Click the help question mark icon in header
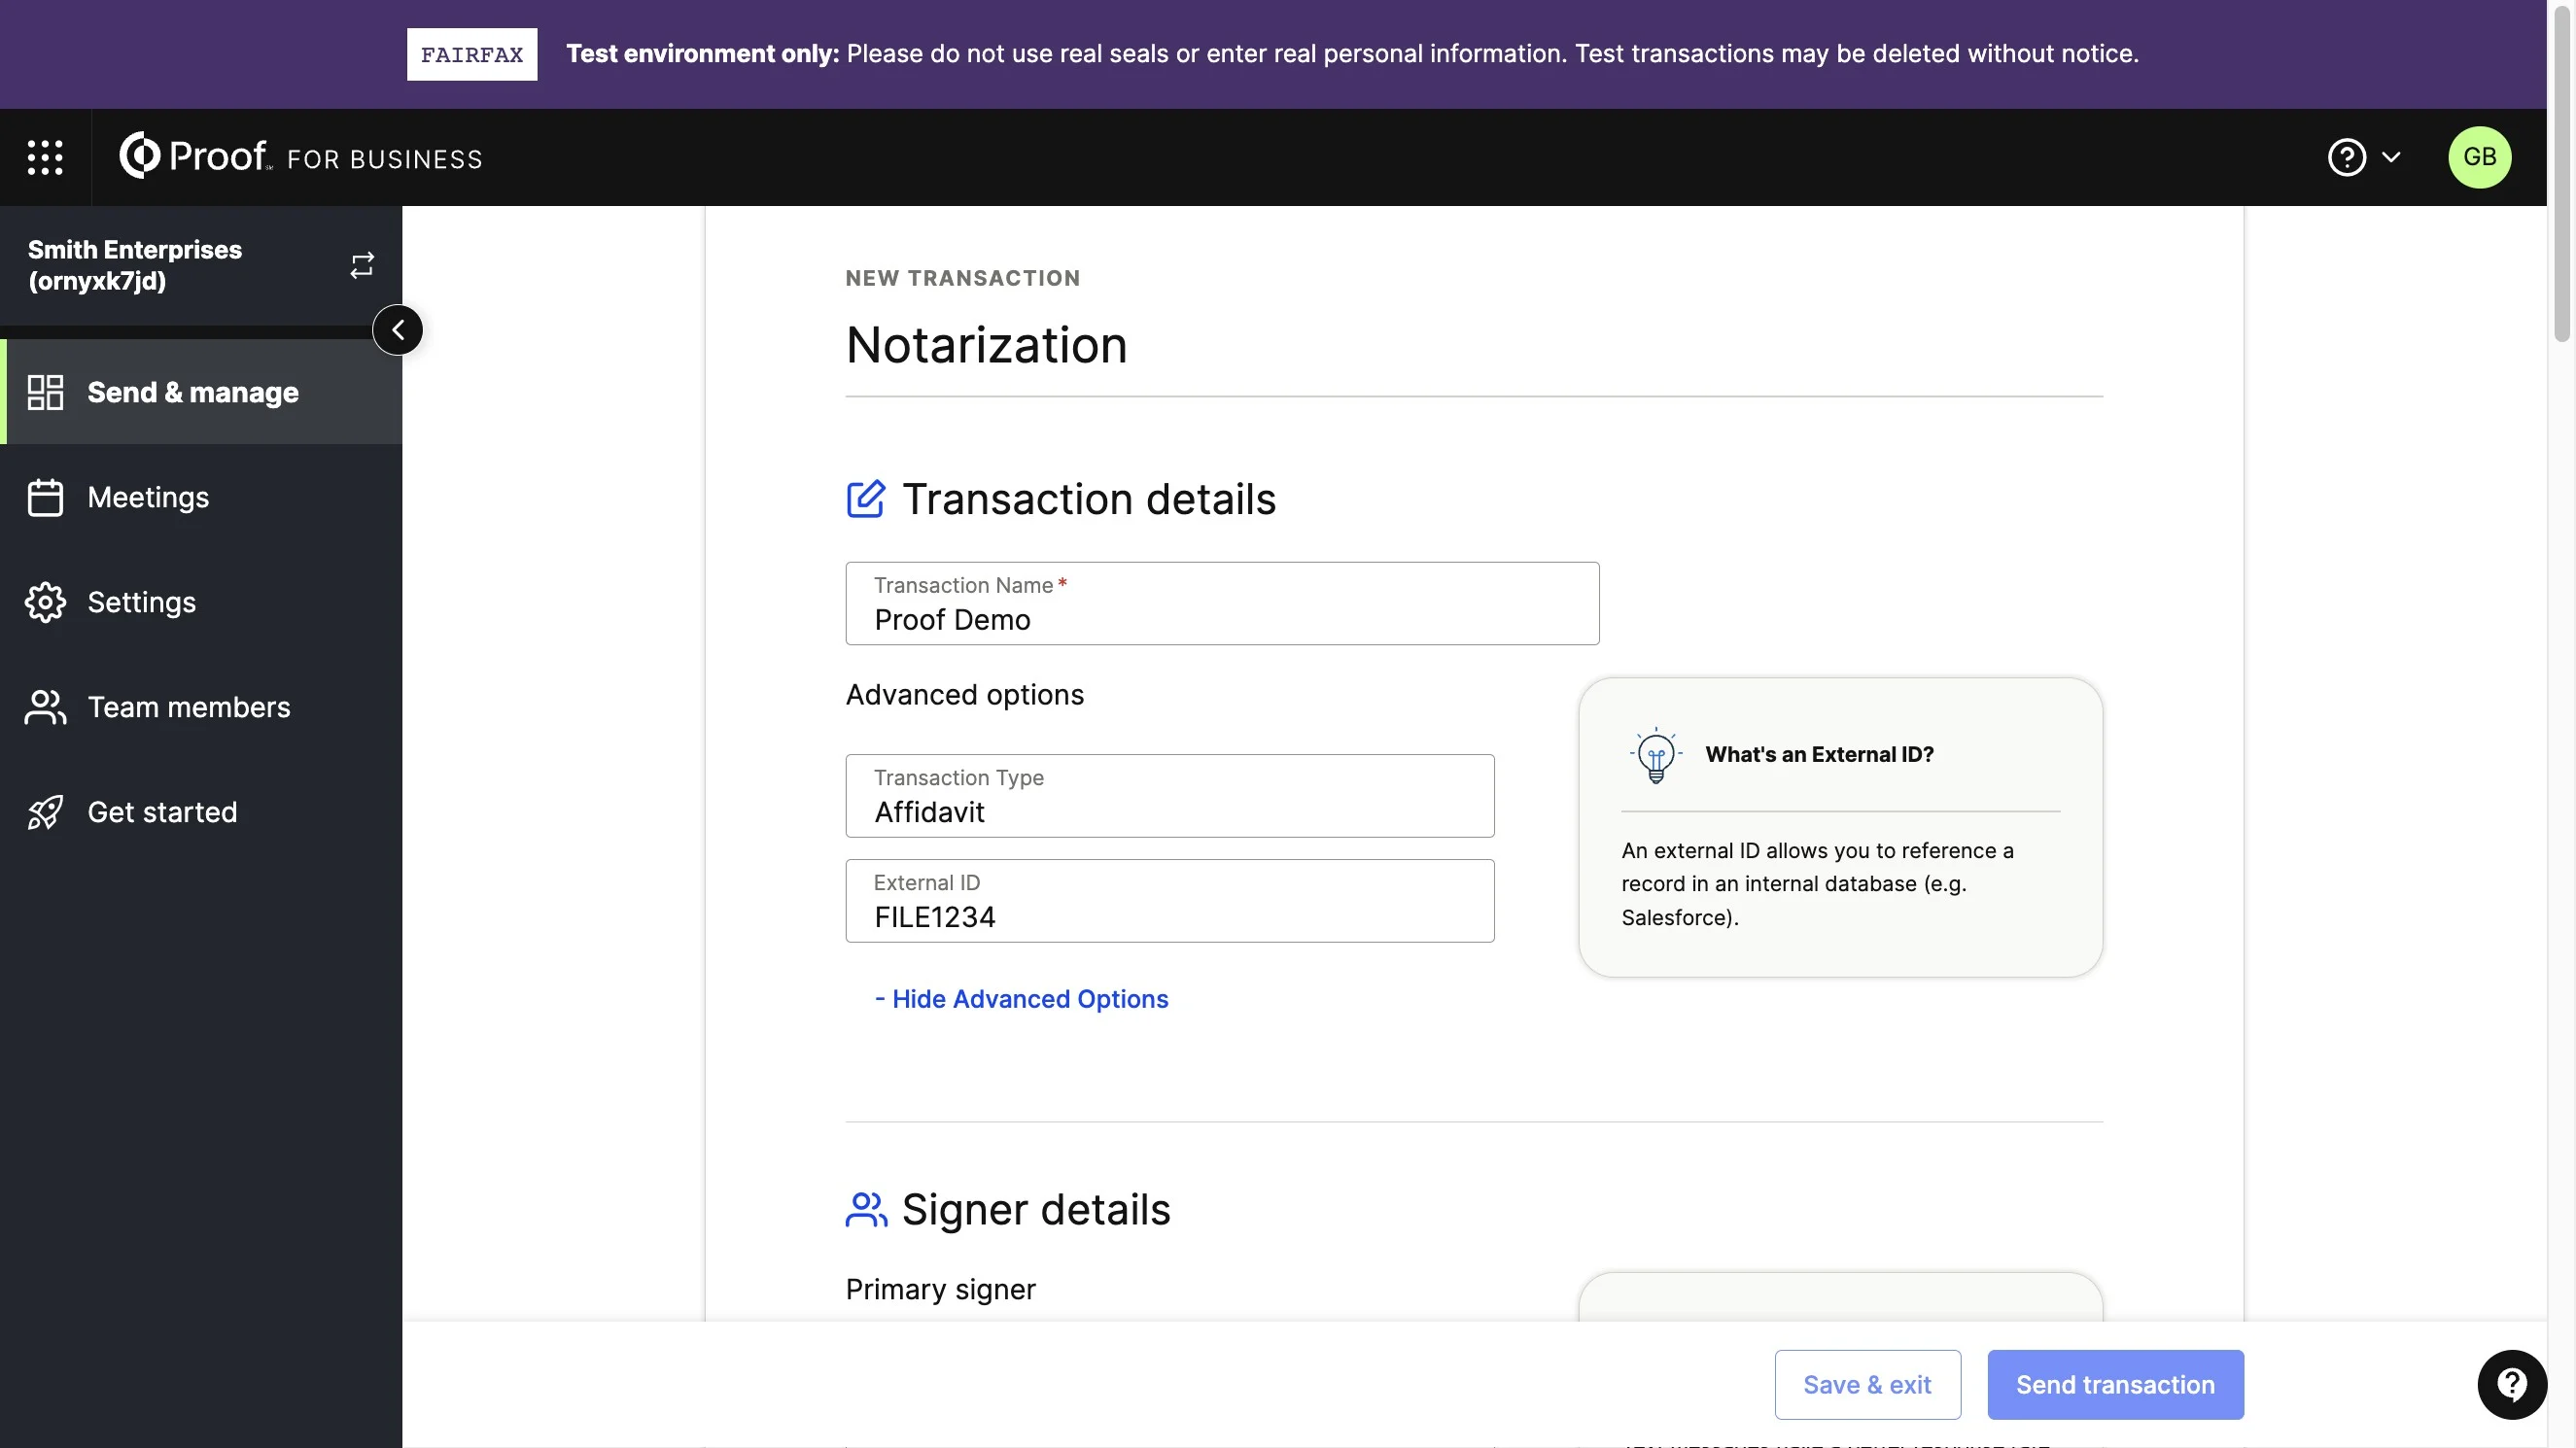Viewport: 2576px width, 1448px height. tap(2346, 157)
